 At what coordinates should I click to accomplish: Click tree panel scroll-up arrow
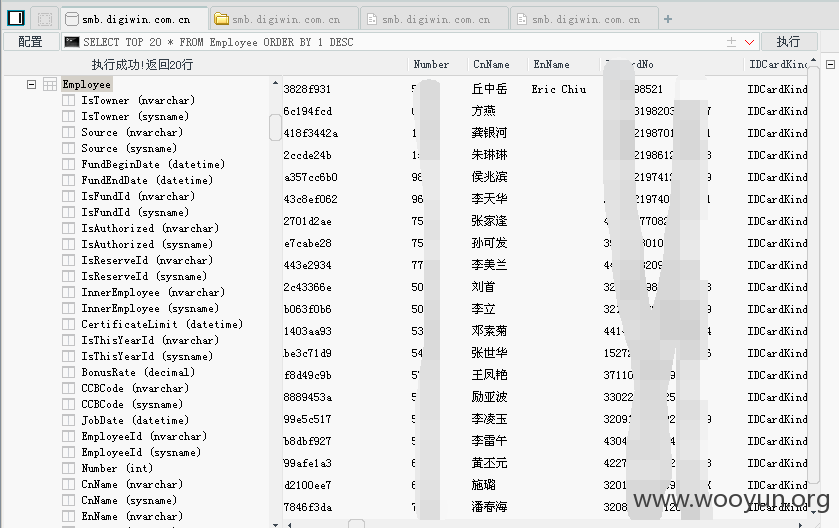275,83
